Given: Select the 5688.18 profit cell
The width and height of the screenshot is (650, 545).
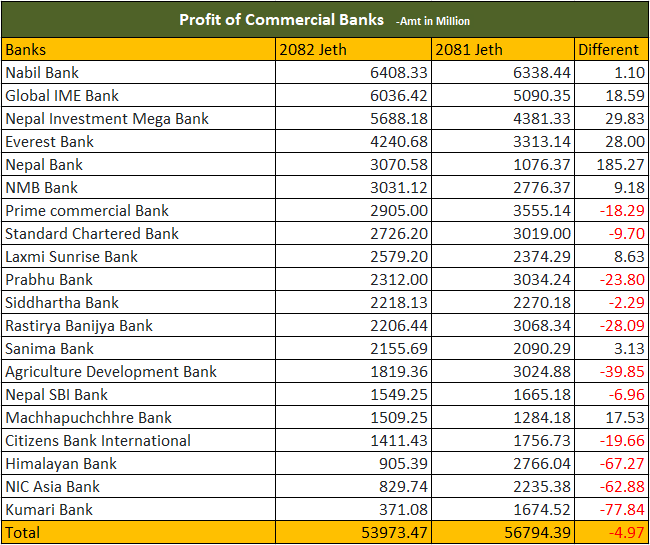Looking at the screenshot, I should (354, 119).
